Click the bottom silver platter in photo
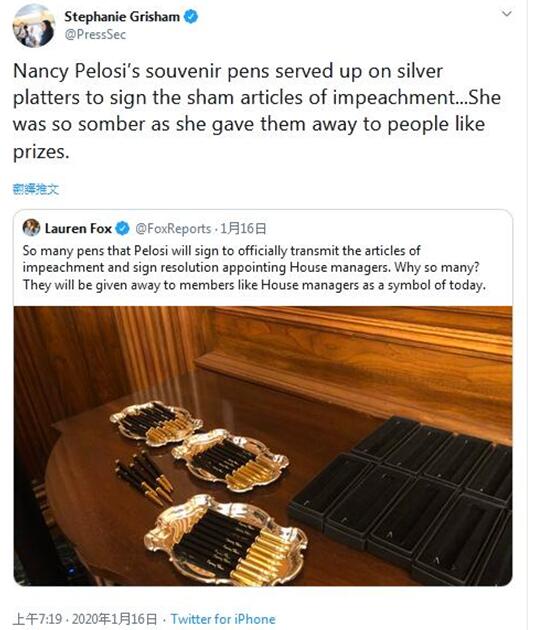This screenshot has height=630, width=533. [226, 540]
